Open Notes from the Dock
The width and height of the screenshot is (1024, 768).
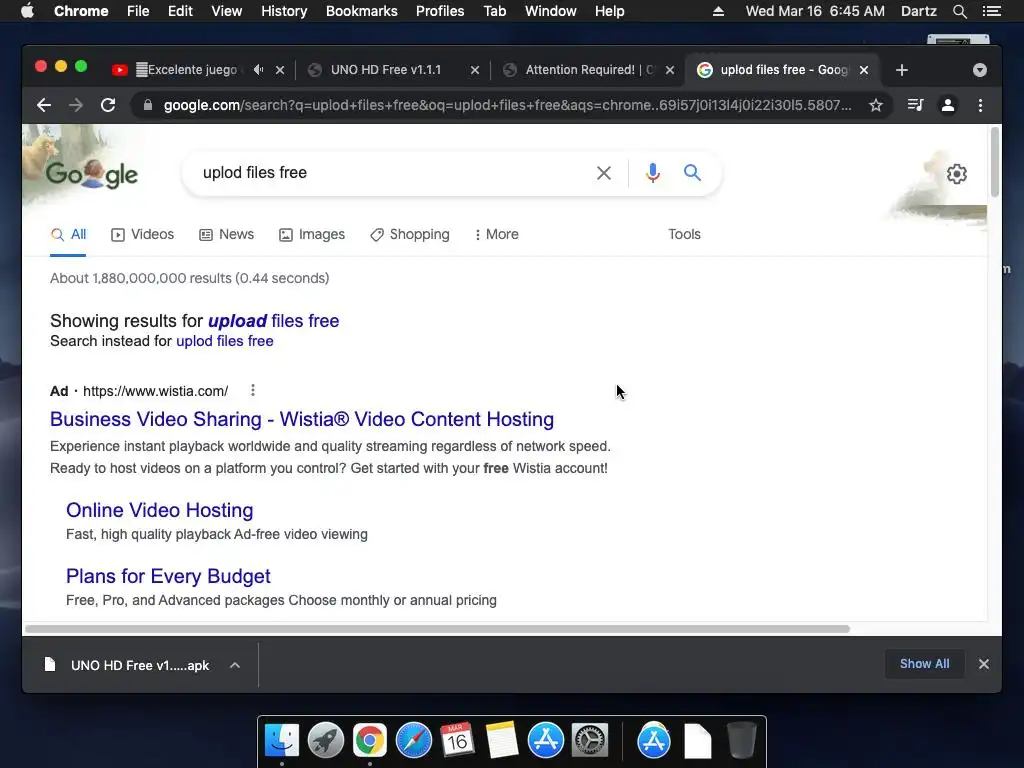501,740
